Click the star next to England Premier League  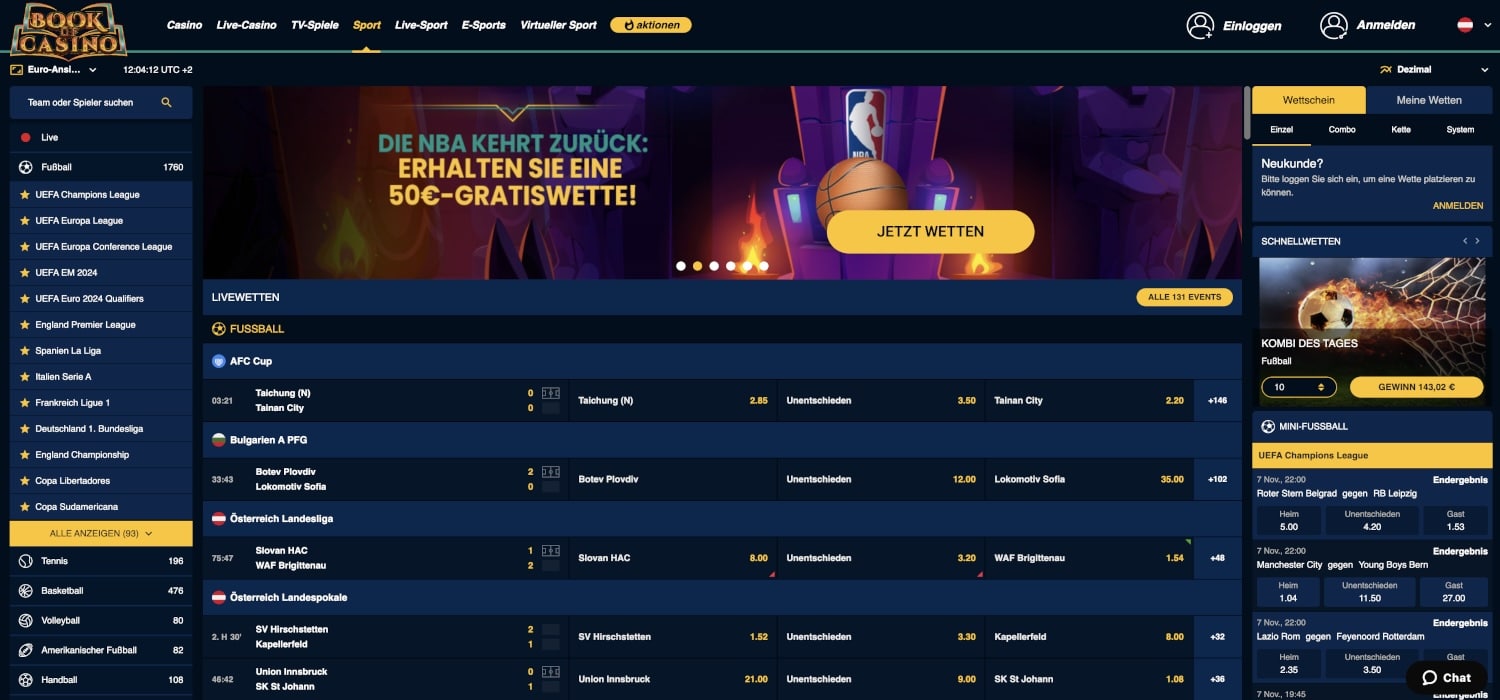25,324
